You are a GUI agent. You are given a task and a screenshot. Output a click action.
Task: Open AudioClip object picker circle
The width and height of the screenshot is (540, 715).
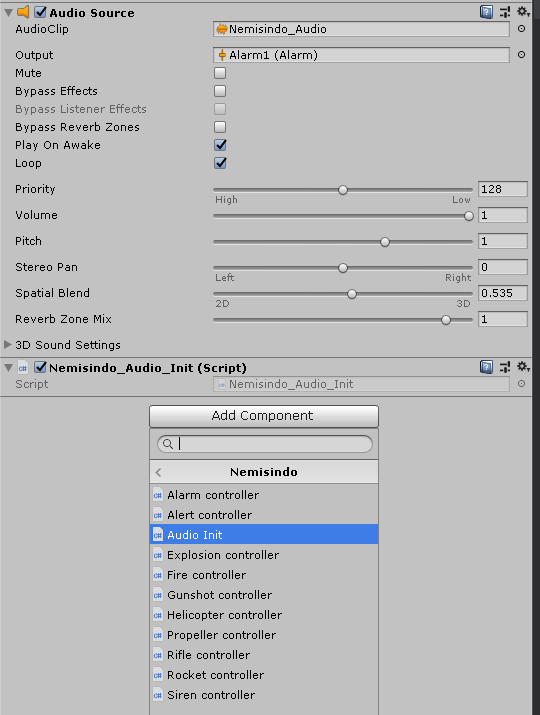tap(521, 29)
